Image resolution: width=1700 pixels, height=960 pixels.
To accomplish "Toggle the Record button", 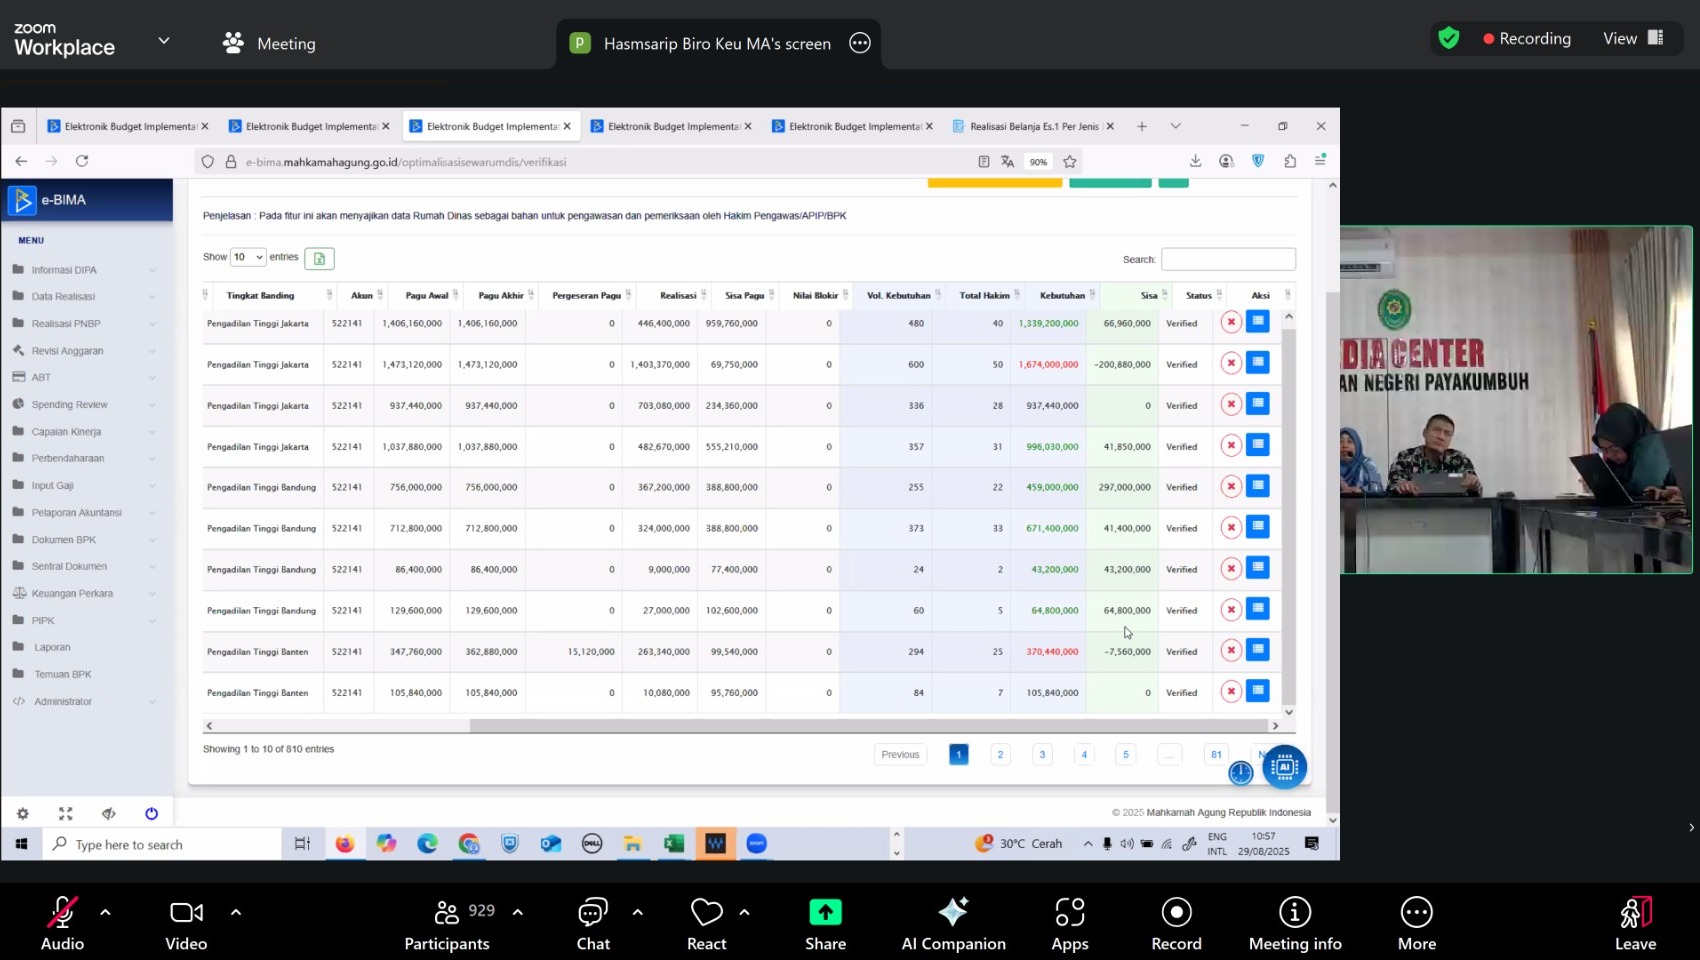I will 1176,912.
